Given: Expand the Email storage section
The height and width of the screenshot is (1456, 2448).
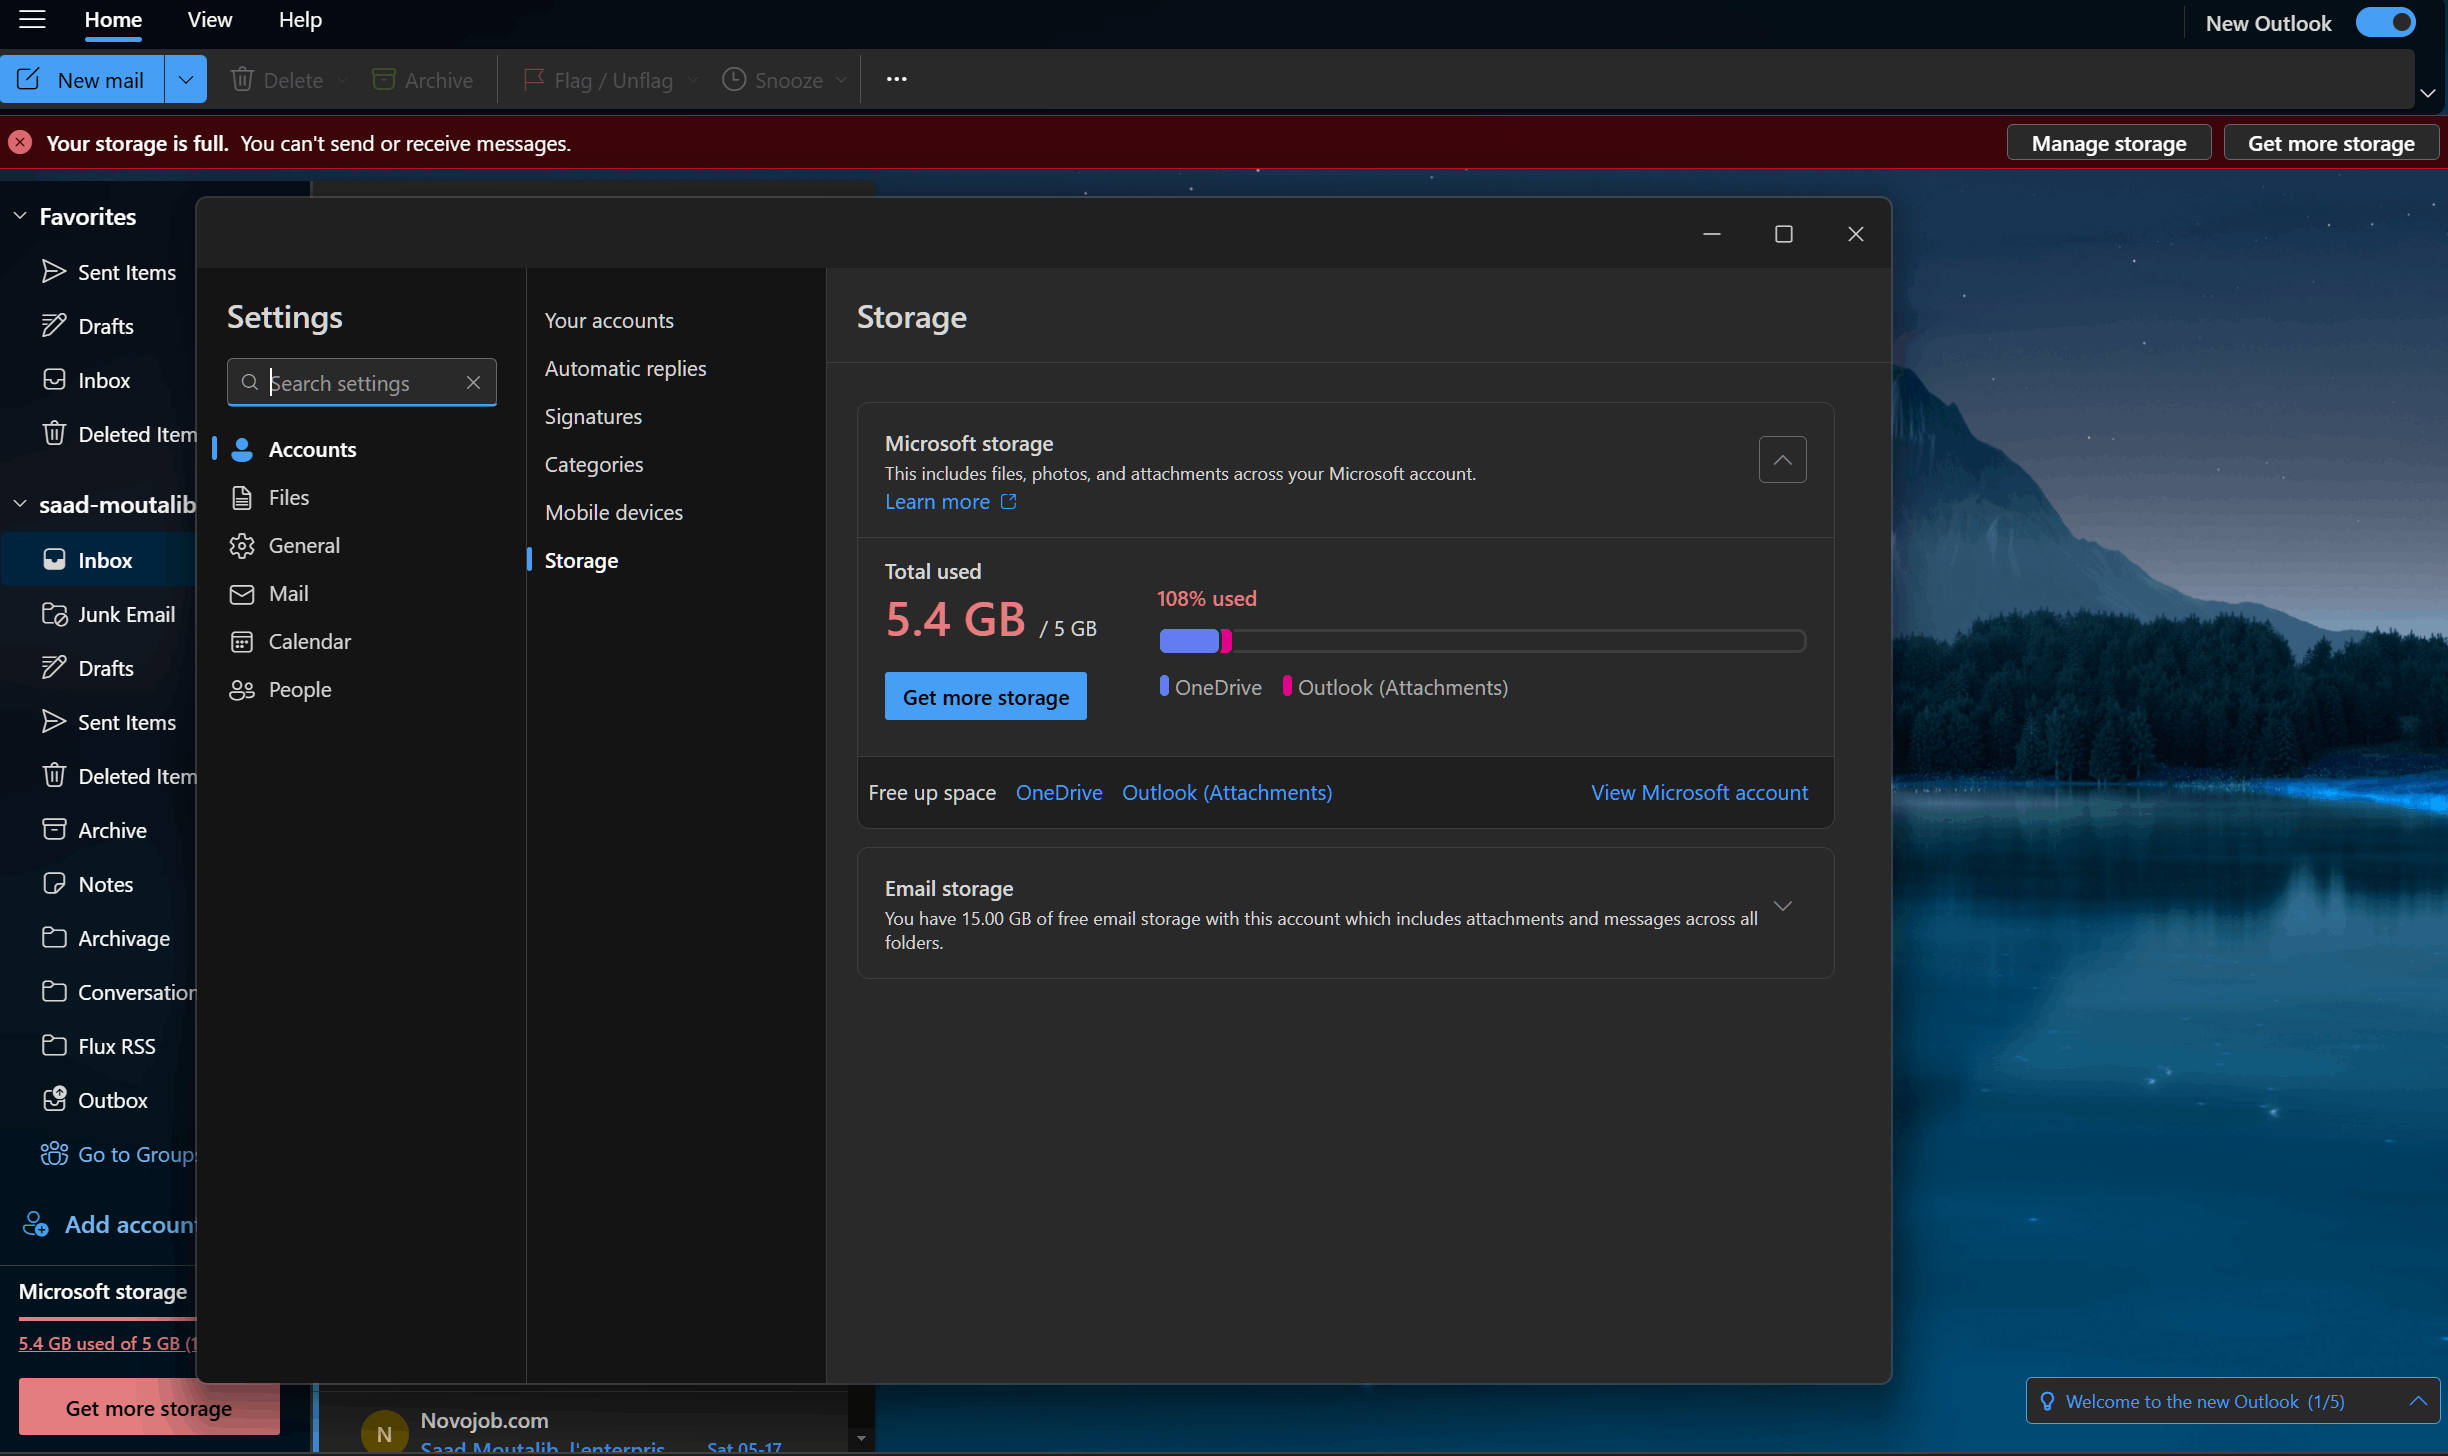Looking at the screenshot, I should [x=1782, y=906].
